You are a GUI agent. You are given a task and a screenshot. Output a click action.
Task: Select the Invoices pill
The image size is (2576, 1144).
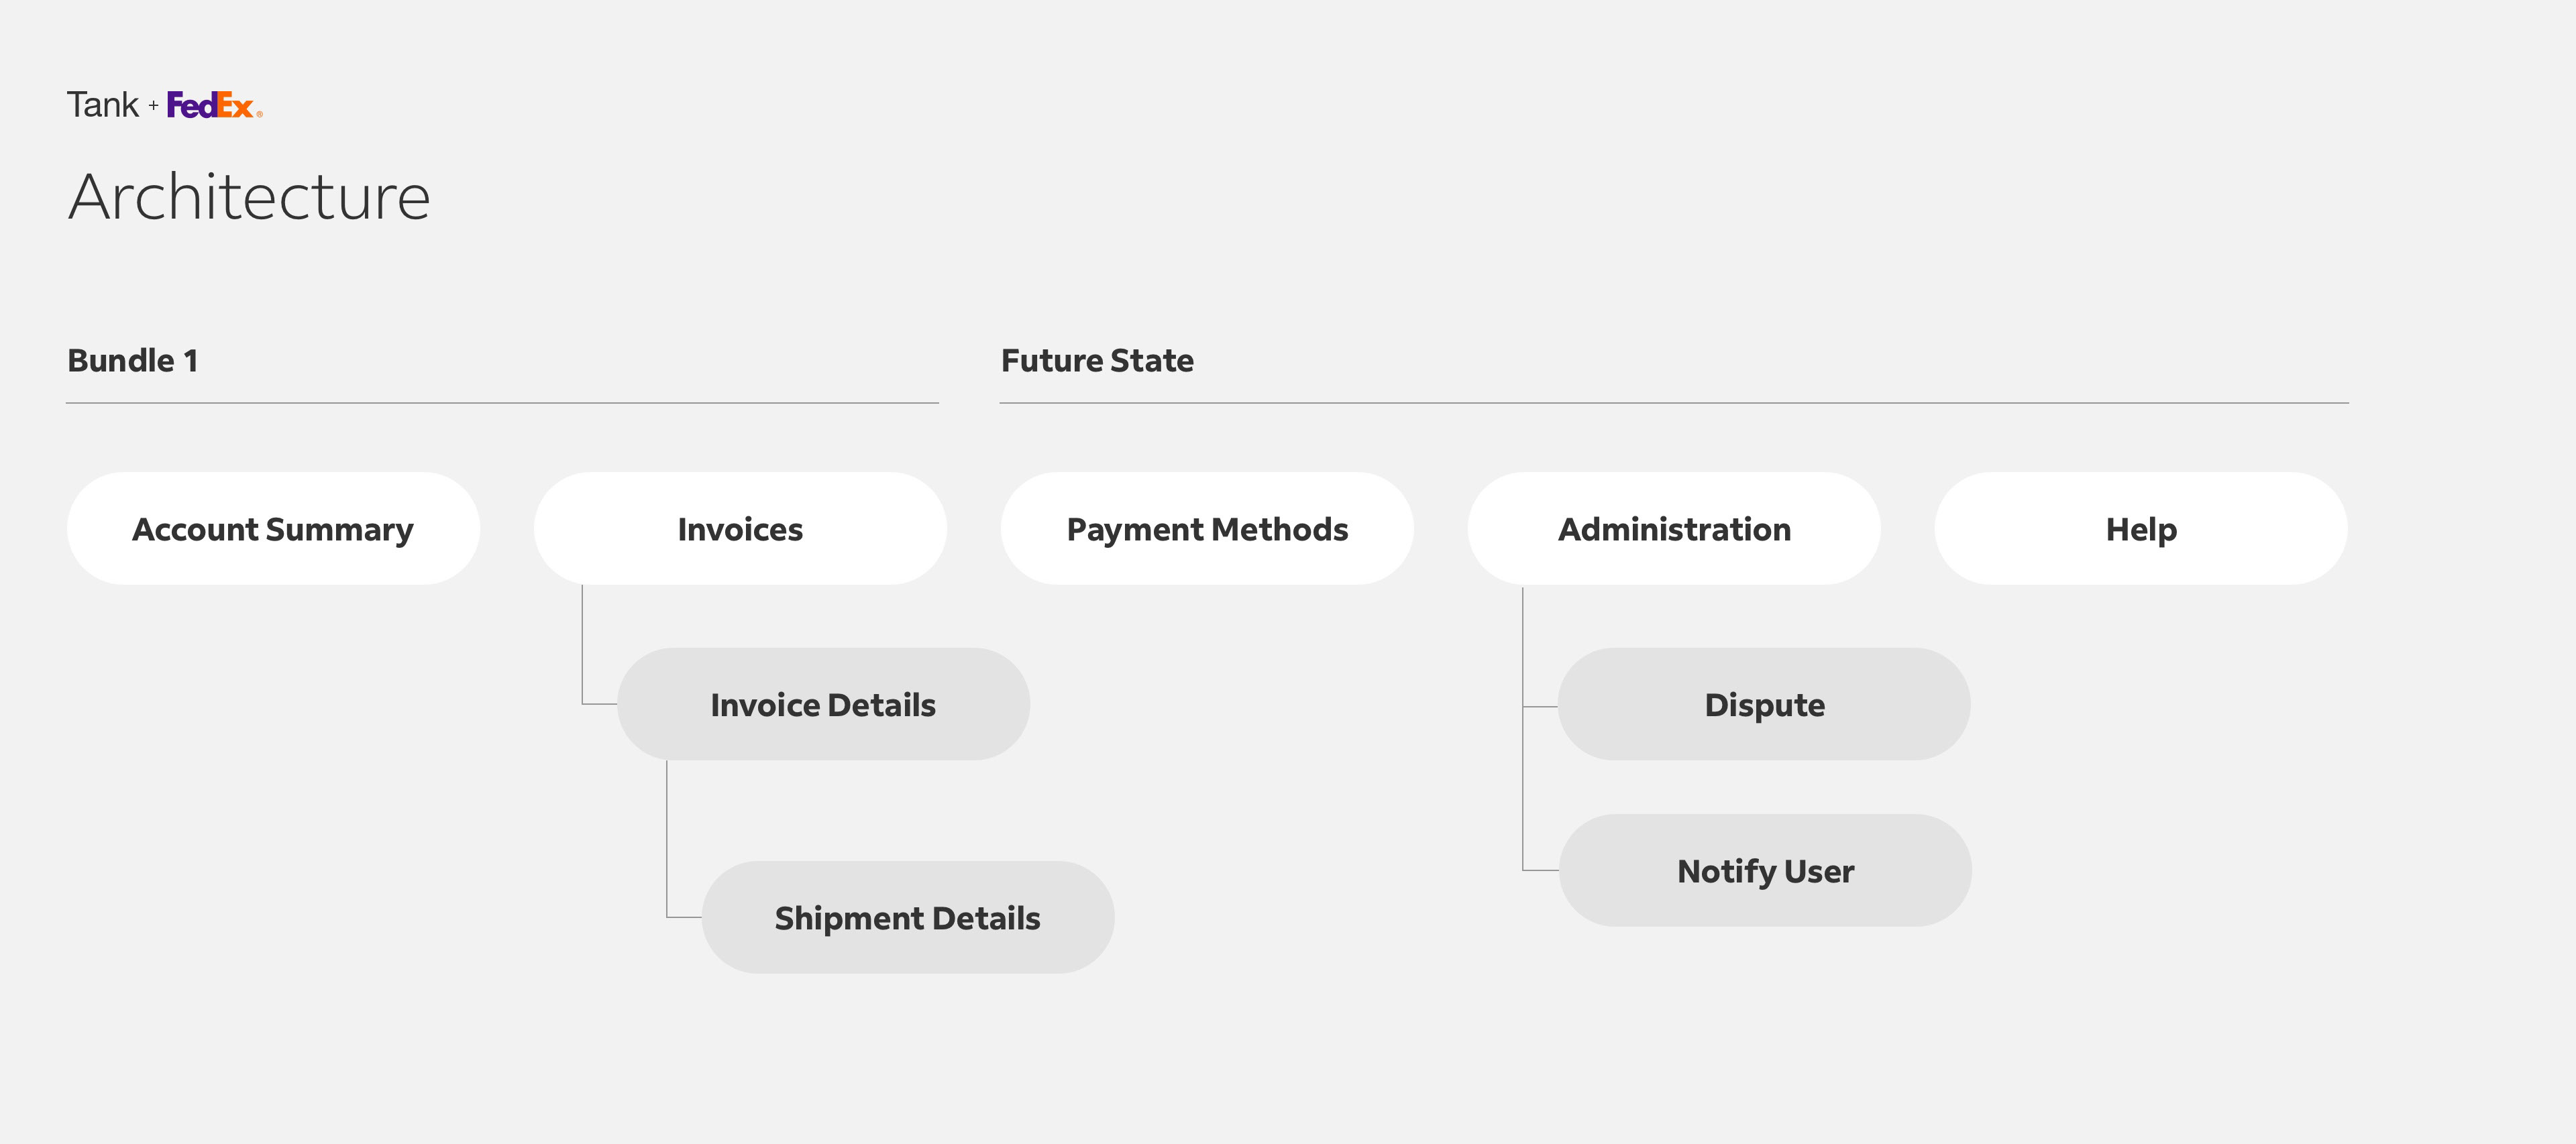point(740,529)
